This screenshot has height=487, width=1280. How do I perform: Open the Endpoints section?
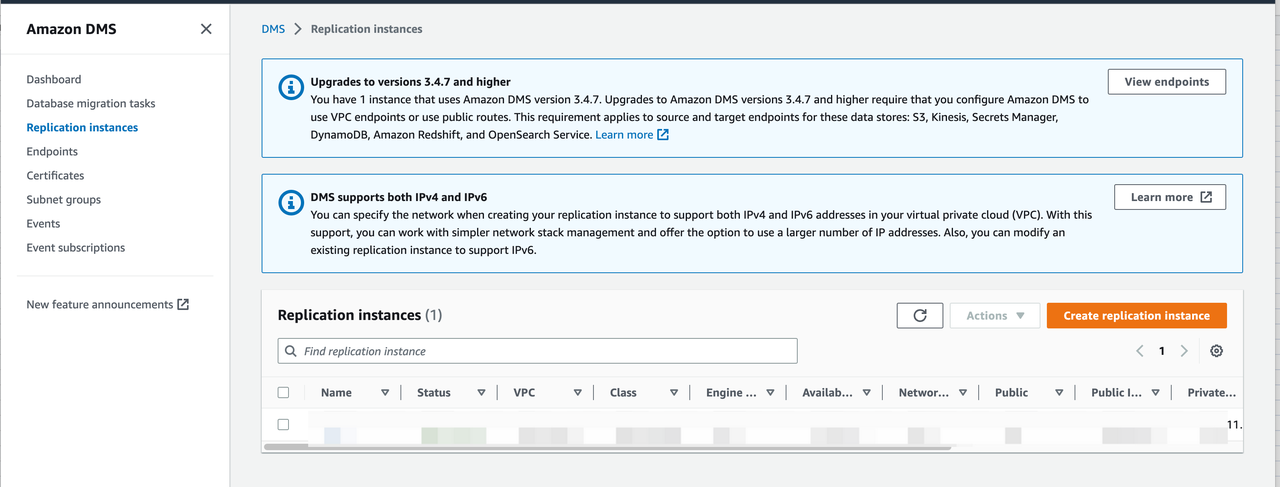pyautogui.click(x=52, y=151)
